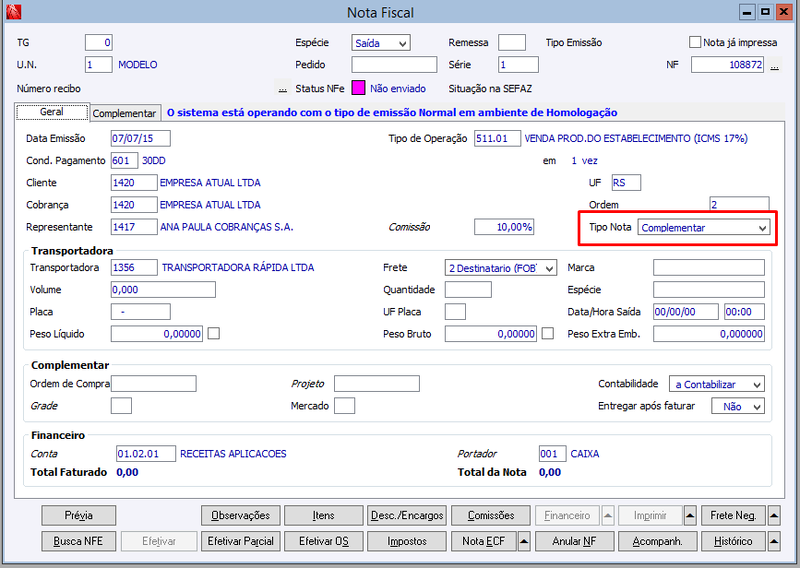Click the Busca NFE button
The width and height of the screenshot is (800, 568).
(x=79, y=541)
